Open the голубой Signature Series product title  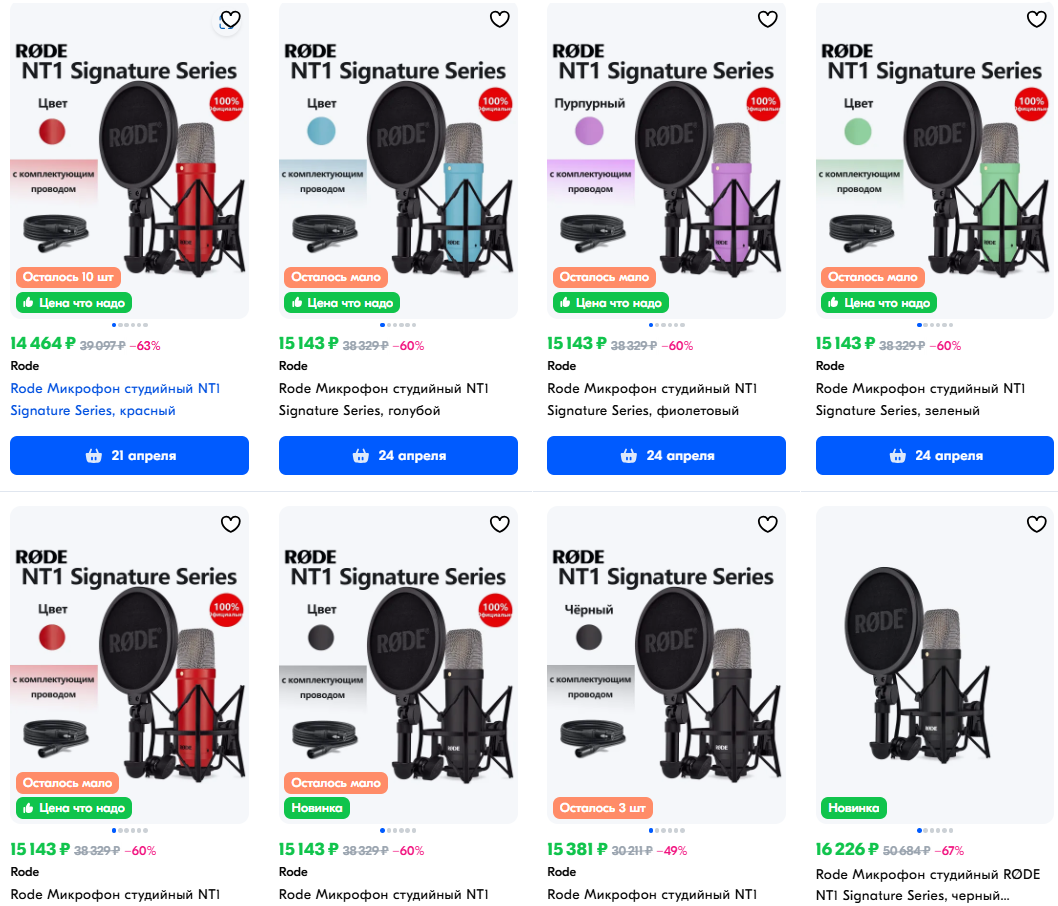point(383,399)
